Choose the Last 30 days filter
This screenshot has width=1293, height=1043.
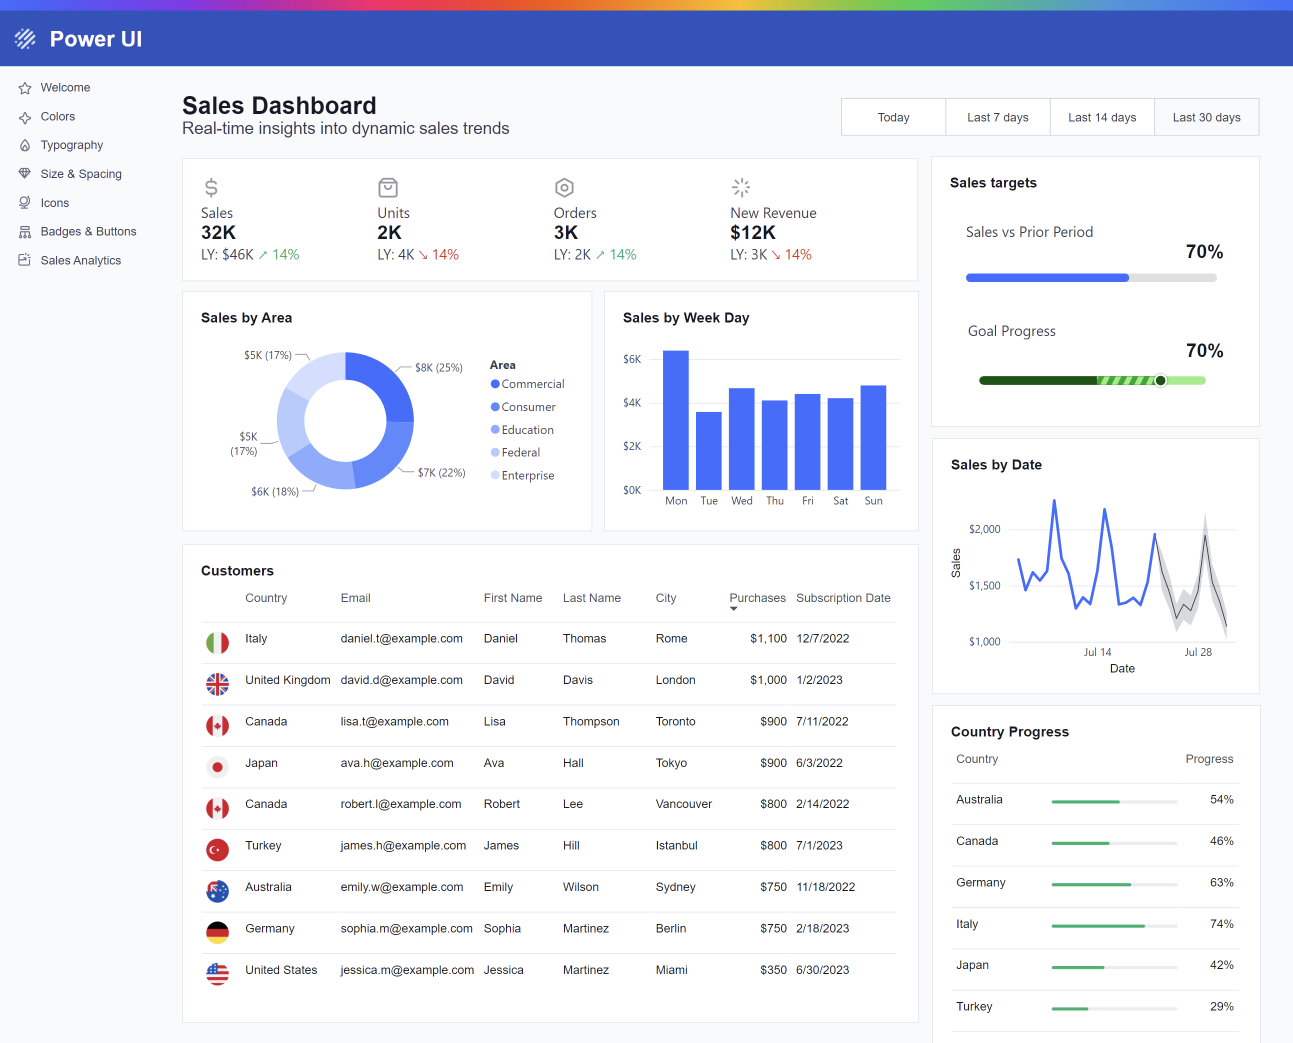click(1206, 117)
